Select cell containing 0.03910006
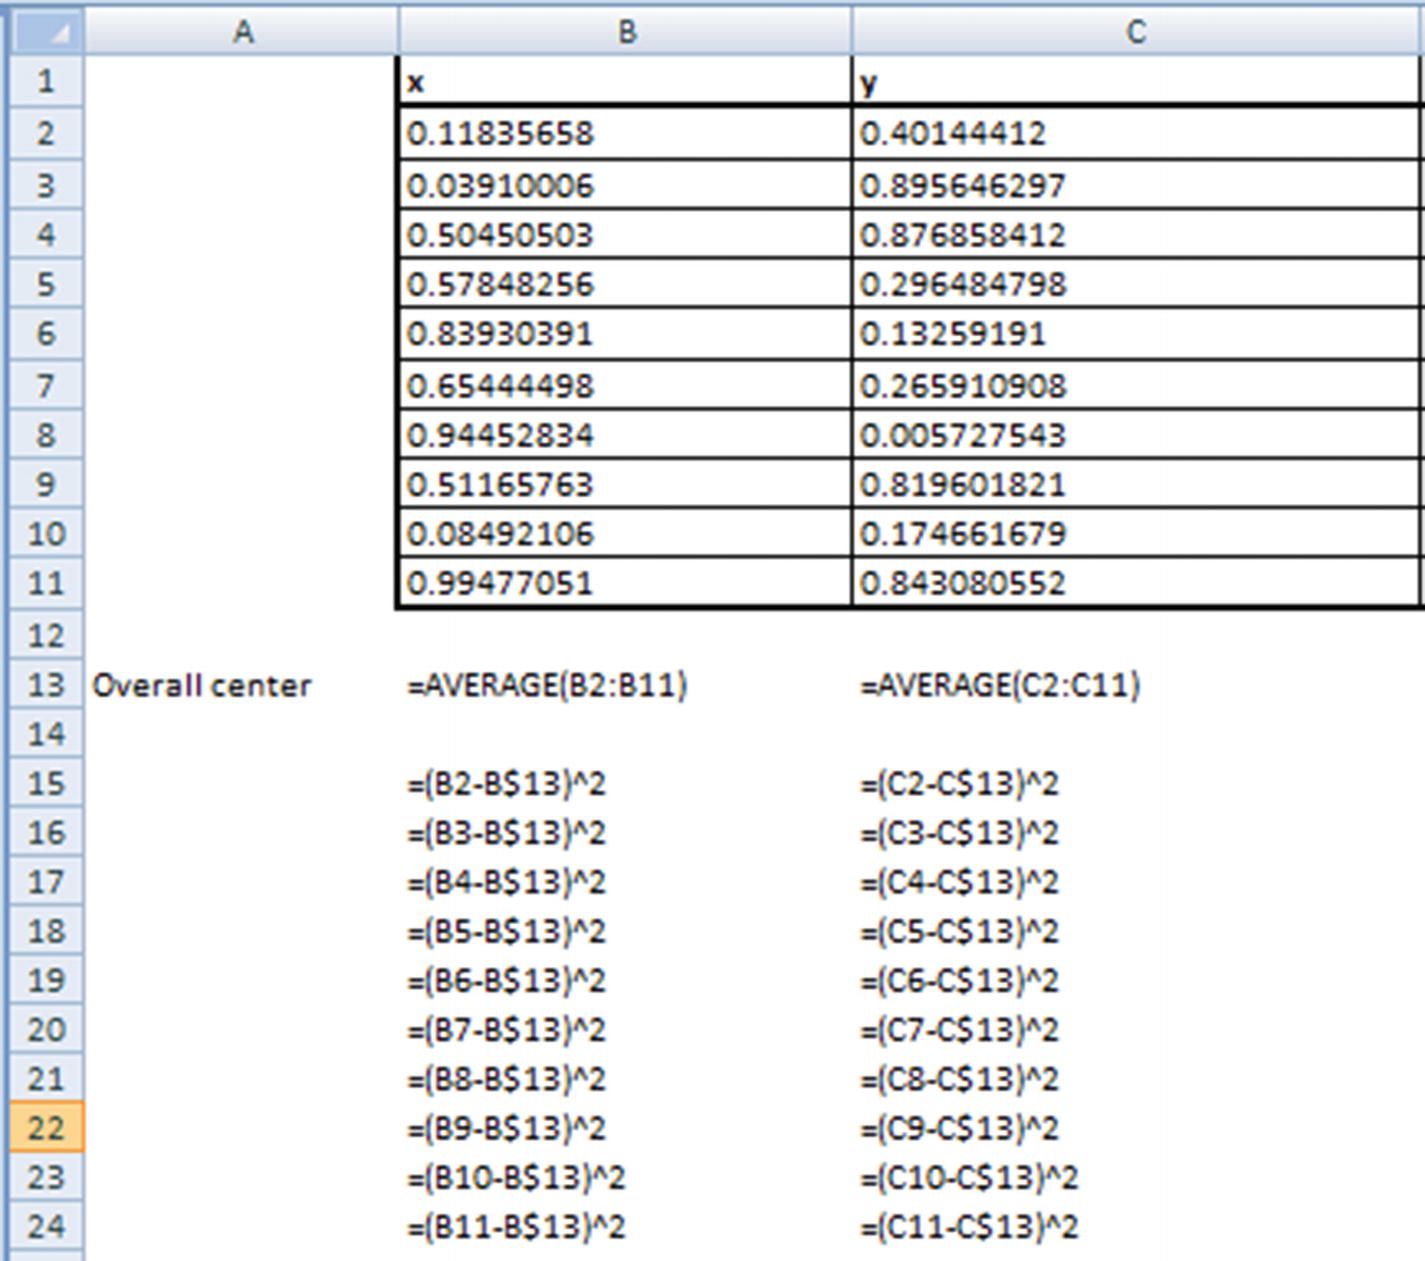 (625, 185)
